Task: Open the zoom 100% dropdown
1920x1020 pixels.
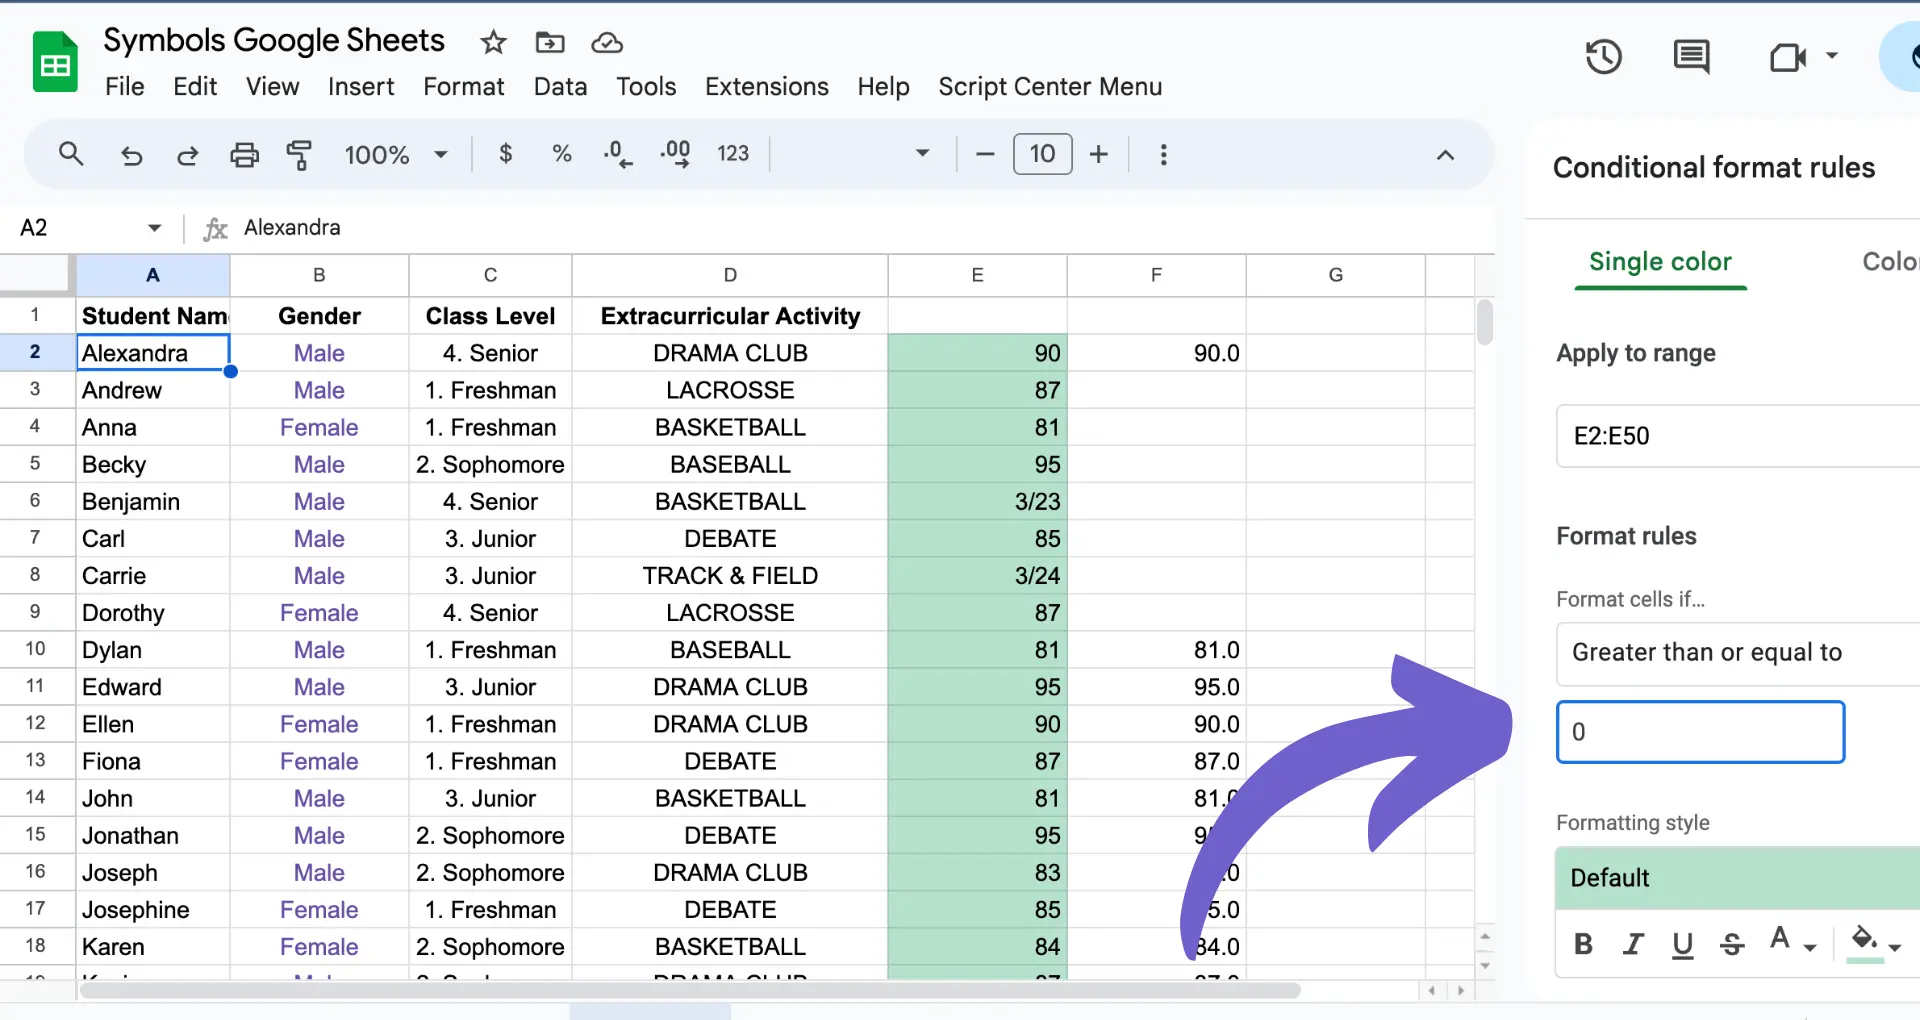Action: pyautogui.click(x=396, y=155)
